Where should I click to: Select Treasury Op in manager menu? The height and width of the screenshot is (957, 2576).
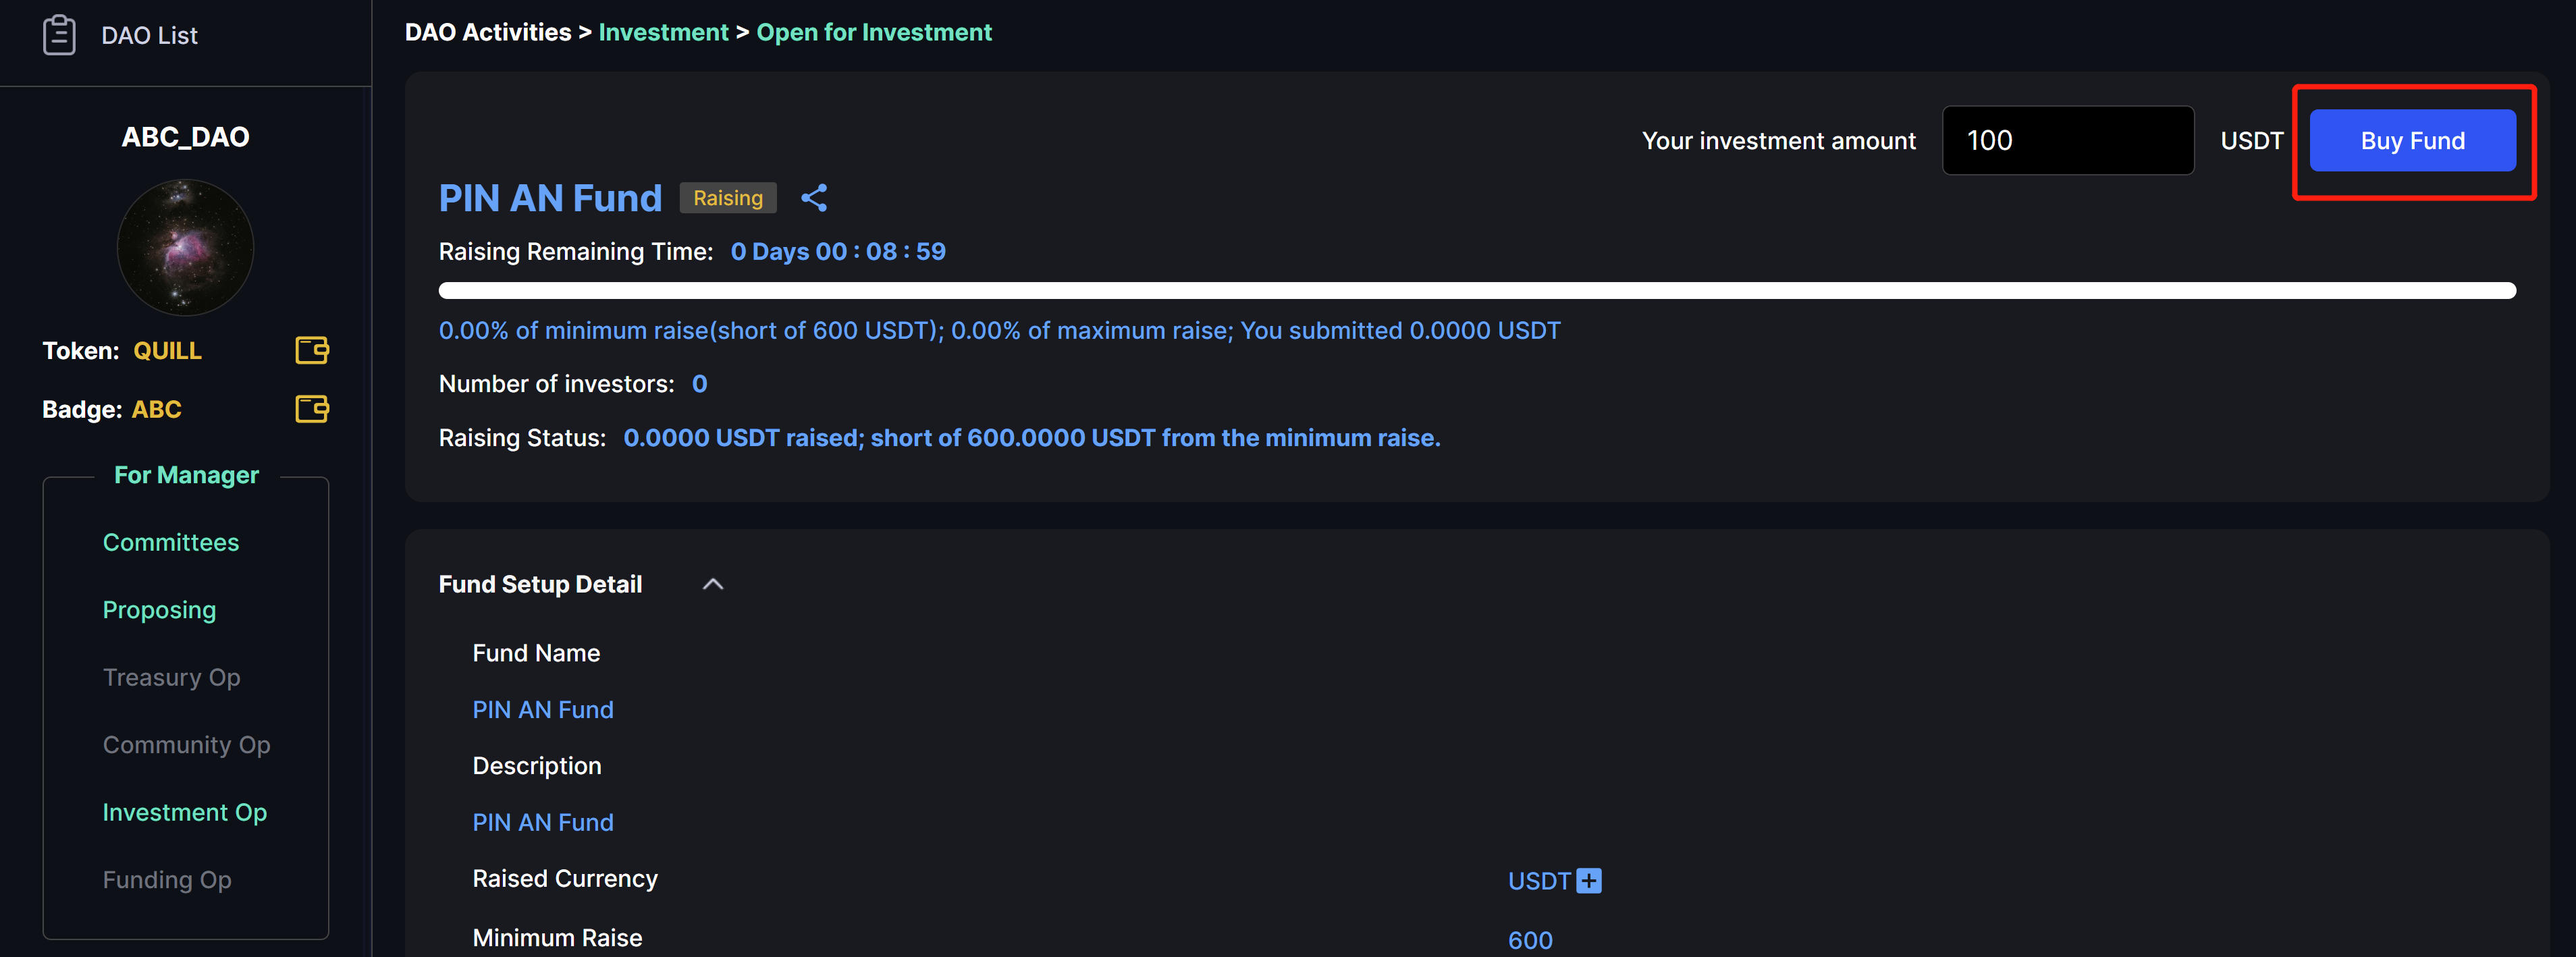pos(171,677)
